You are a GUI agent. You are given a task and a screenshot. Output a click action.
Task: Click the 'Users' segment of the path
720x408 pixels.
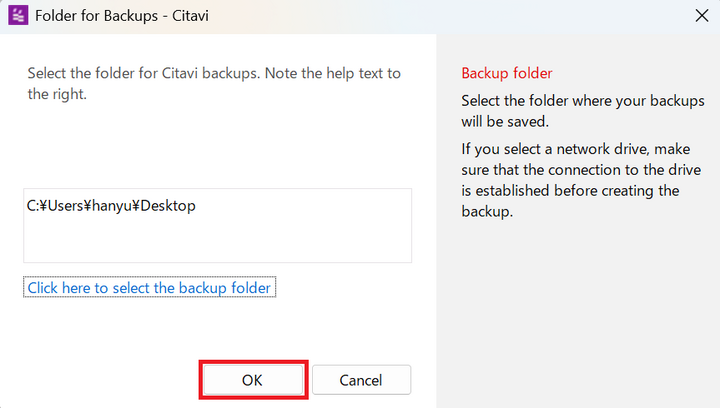coord(66,206)
